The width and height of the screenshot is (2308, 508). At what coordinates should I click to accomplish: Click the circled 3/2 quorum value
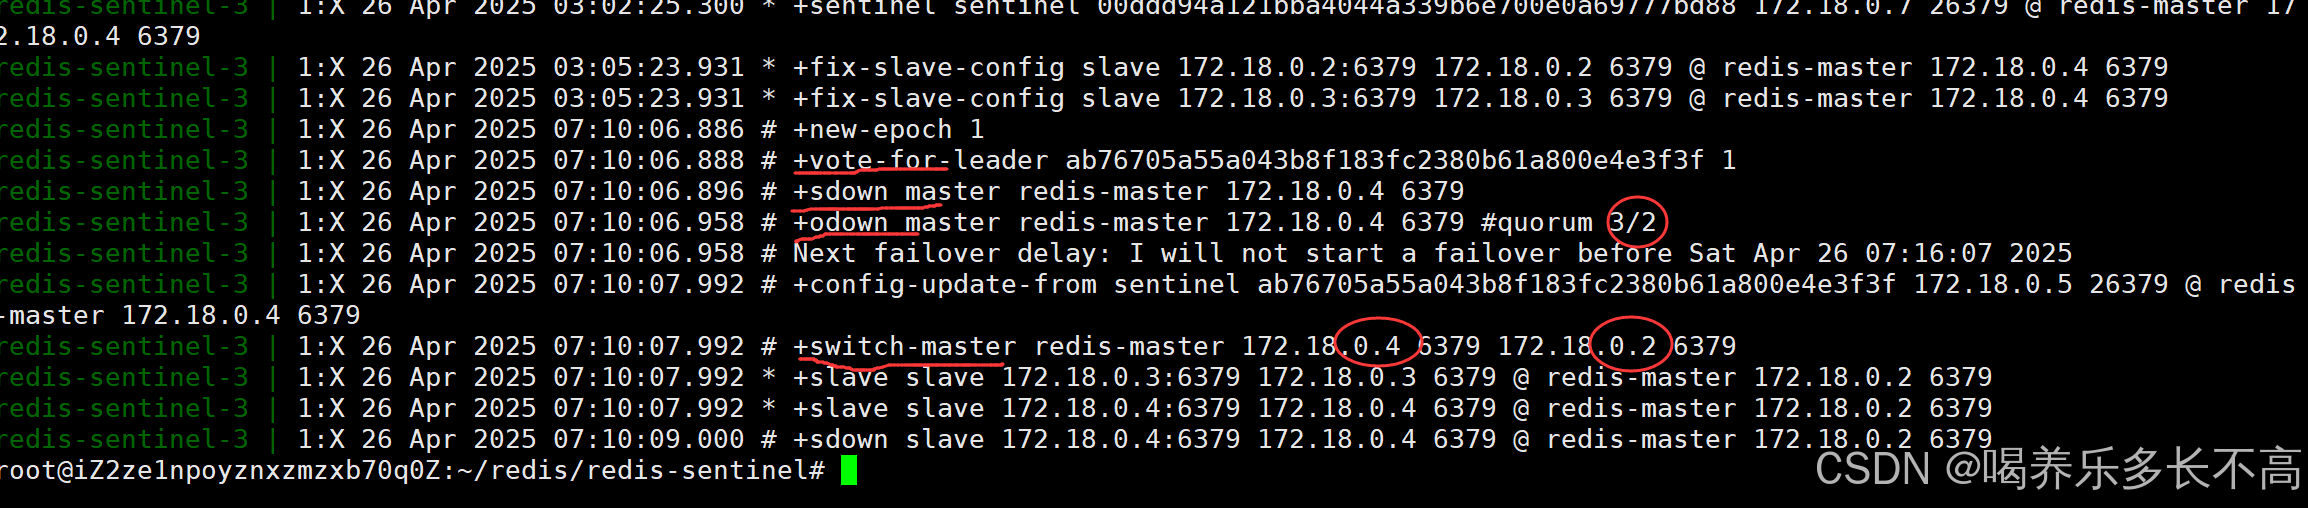coord(1633,222)
